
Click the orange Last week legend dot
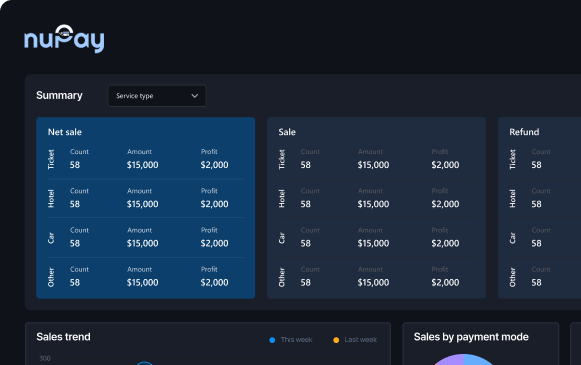click(336, 340)
